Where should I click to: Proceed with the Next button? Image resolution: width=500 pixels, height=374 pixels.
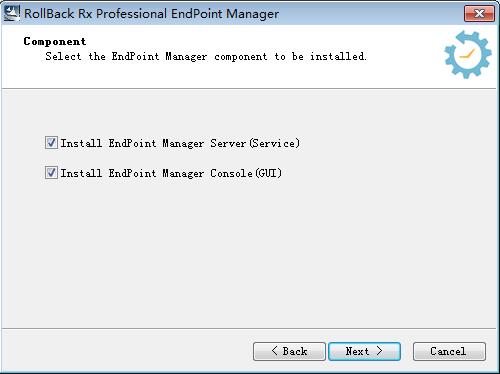click(x=364, y=351)
